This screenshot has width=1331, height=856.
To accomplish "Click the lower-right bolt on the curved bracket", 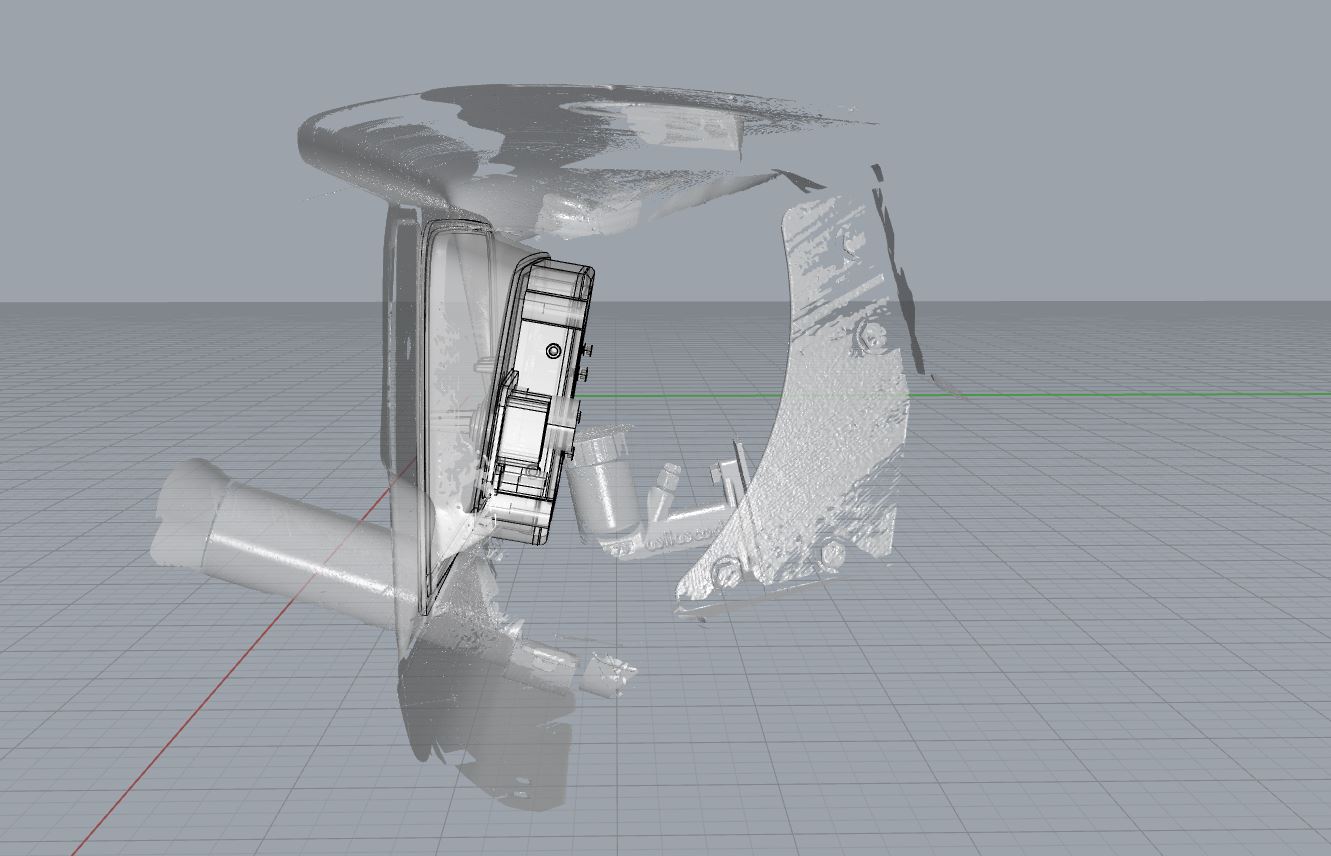I will (831, 552).
